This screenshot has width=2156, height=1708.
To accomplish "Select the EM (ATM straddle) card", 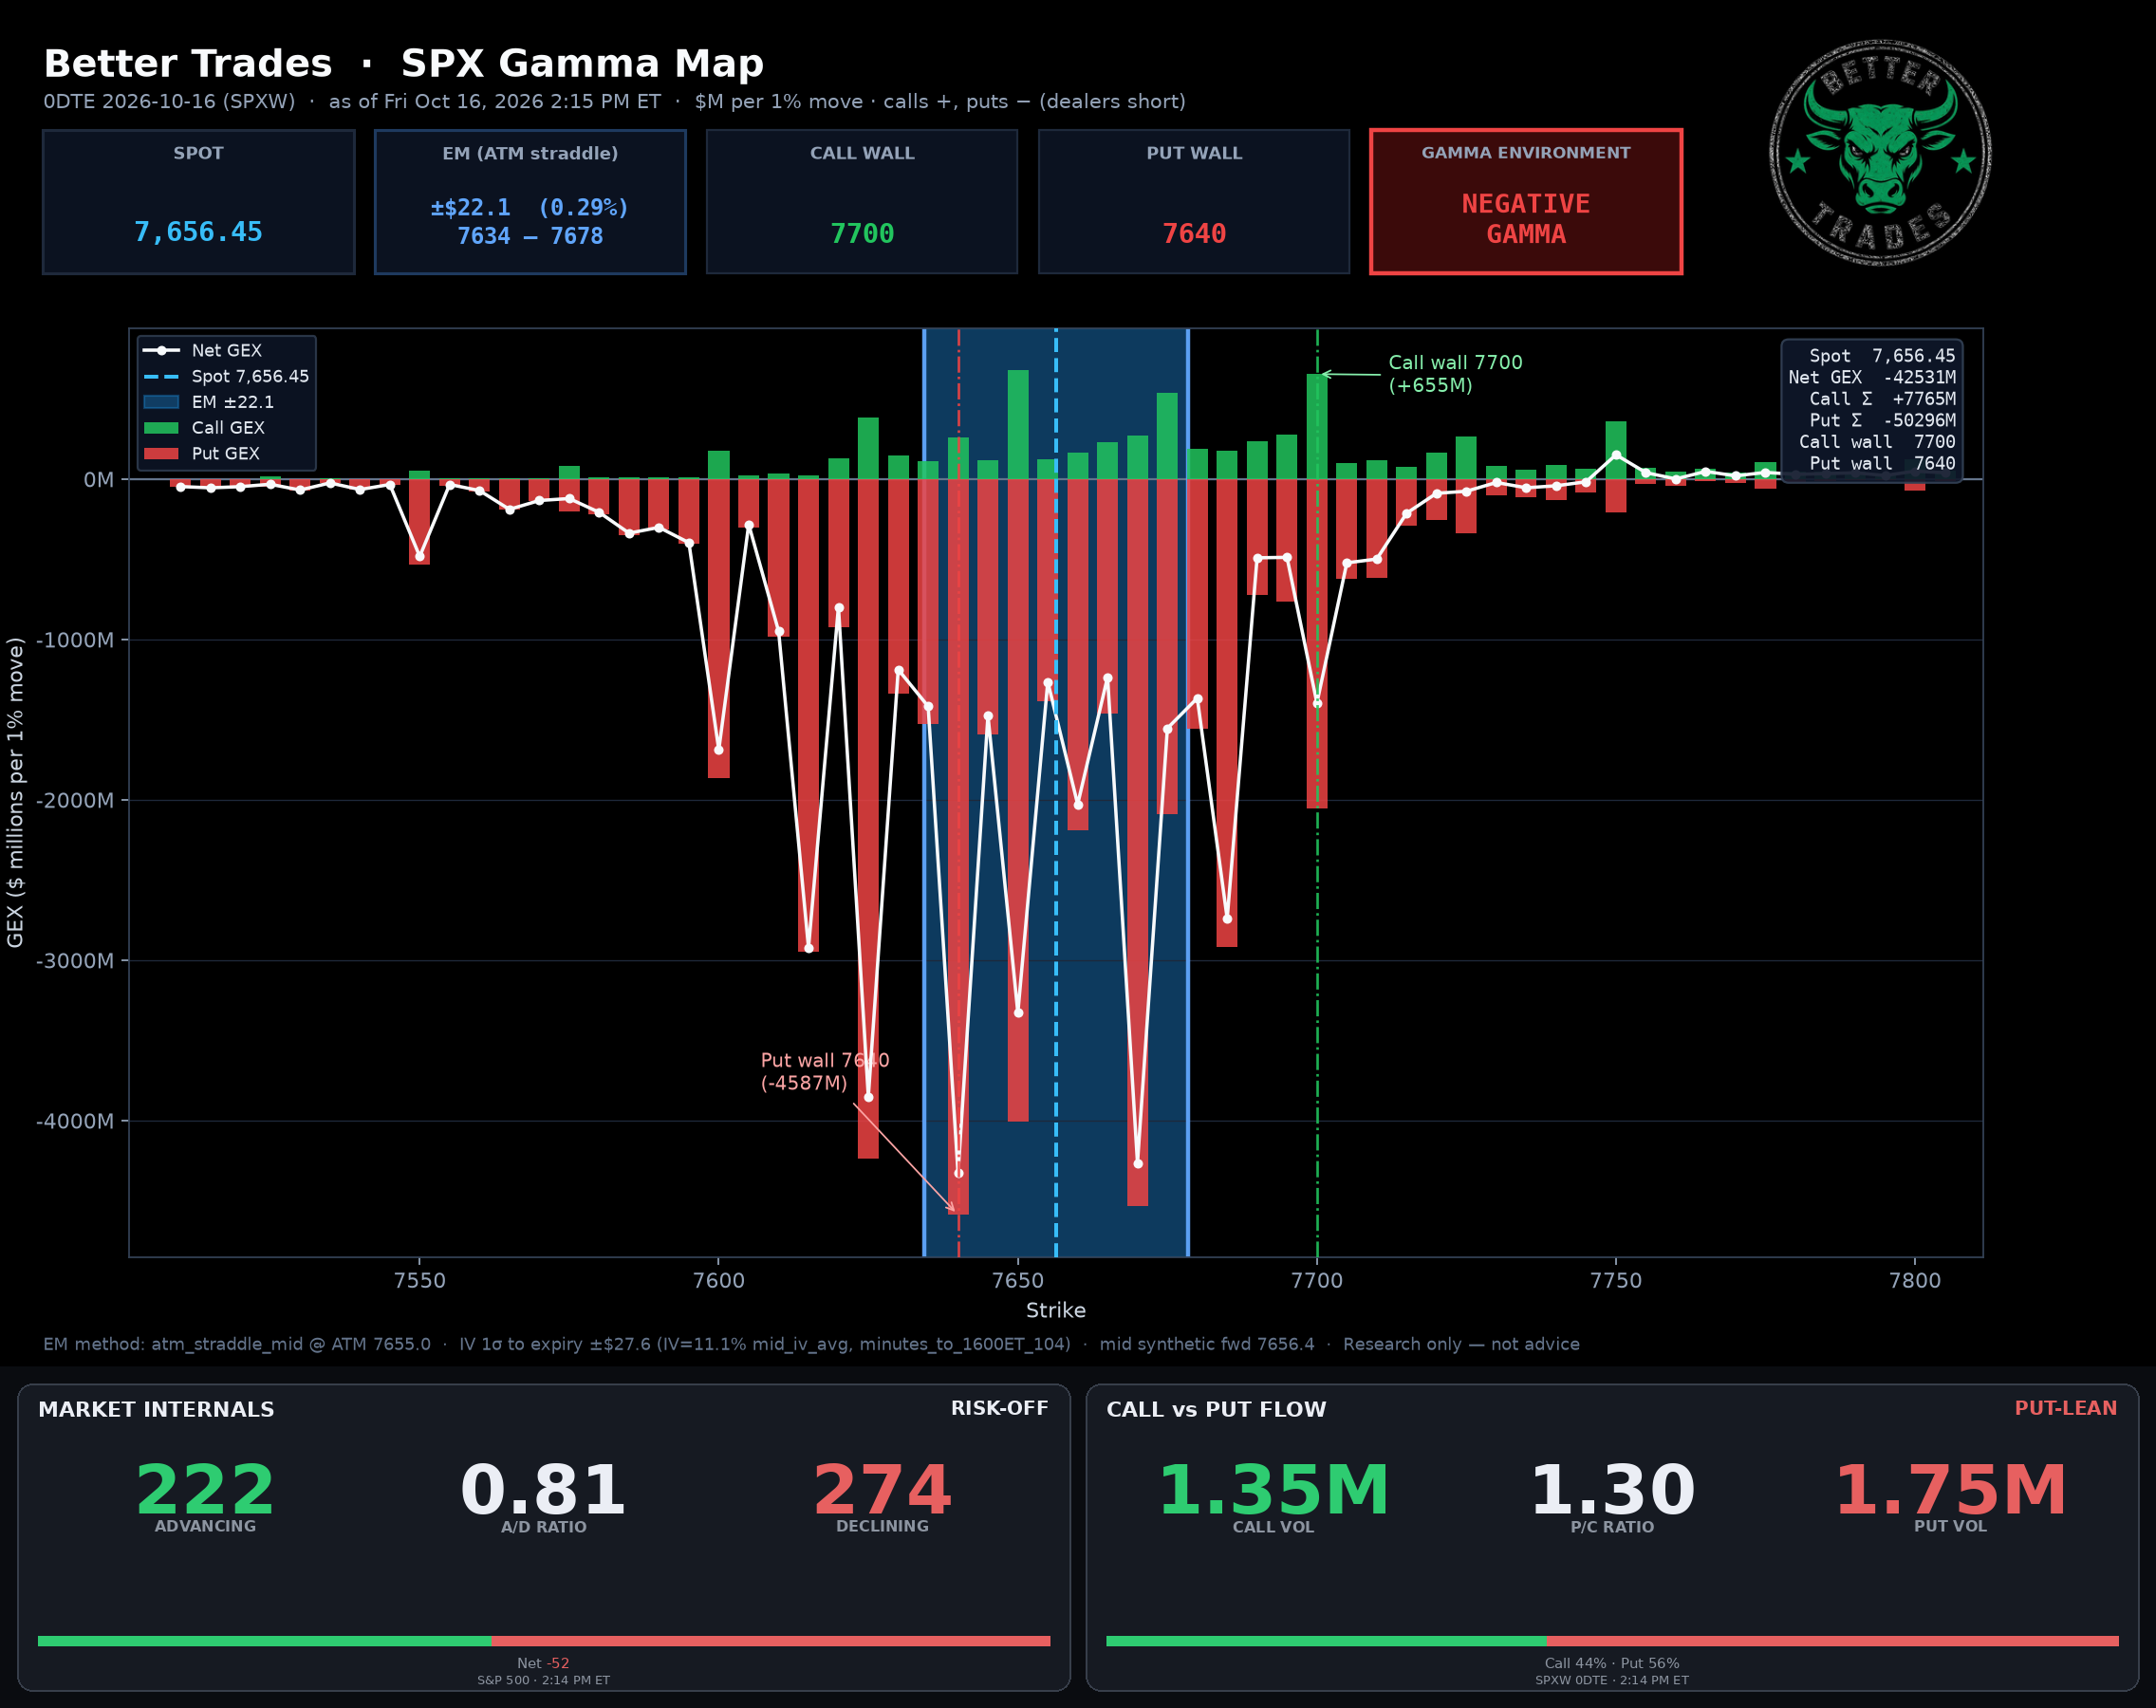I will click(530, 201).
